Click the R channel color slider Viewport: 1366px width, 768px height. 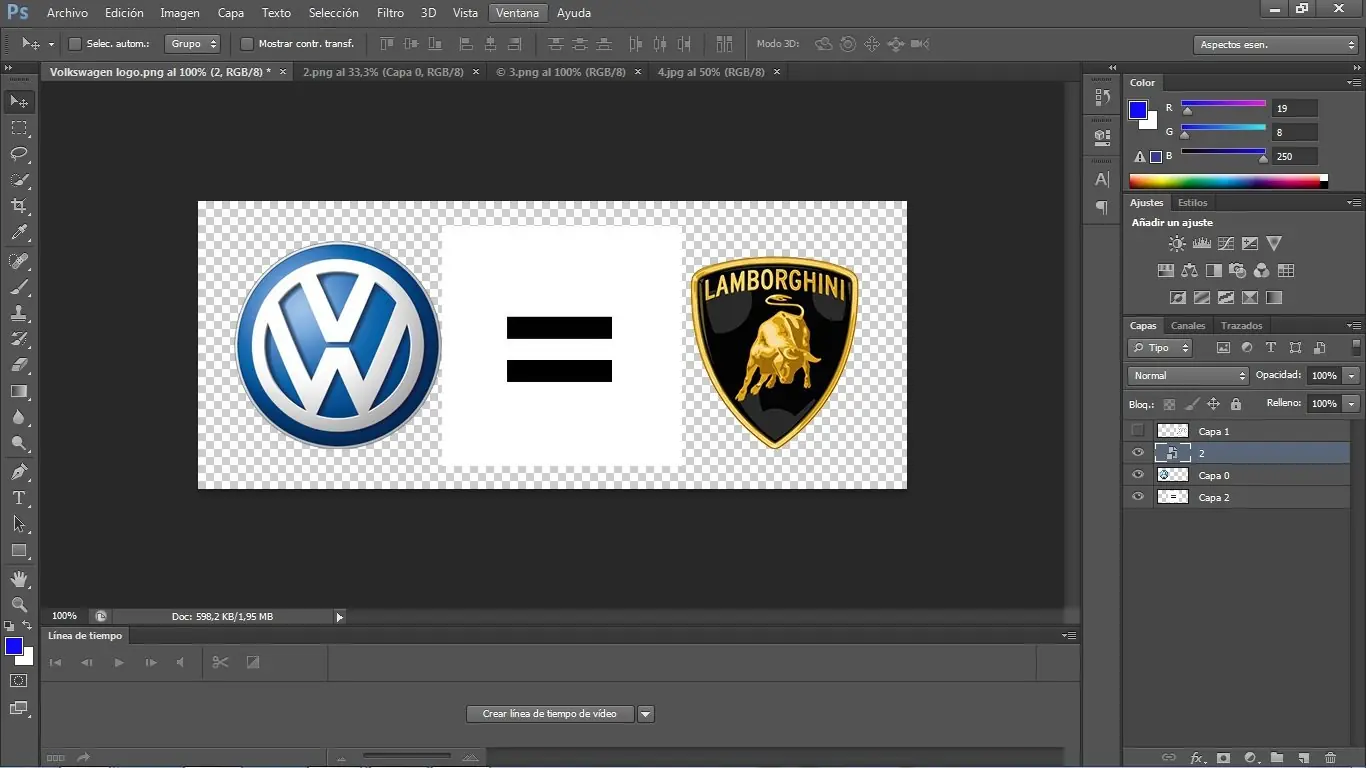click(x=1224, y=105)
